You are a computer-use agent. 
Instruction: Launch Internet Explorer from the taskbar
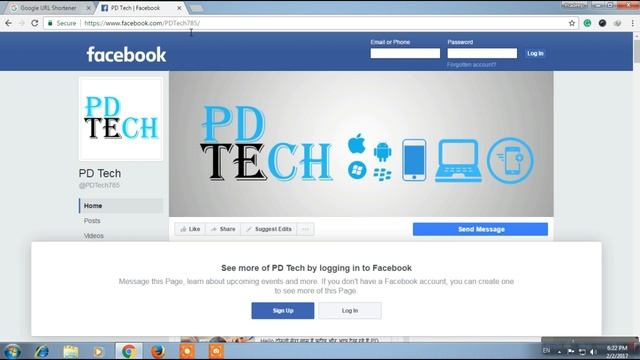(x=41, y=351)
